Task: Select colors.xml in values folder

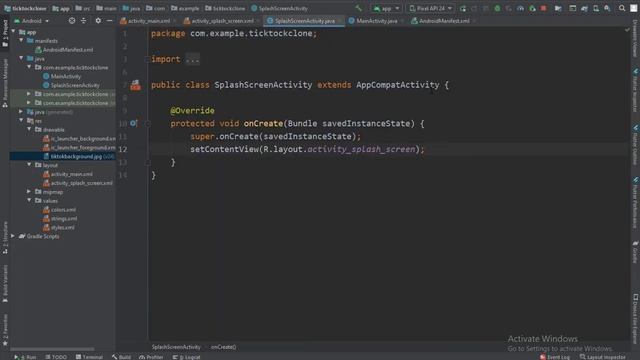Action: coord(60,210)
